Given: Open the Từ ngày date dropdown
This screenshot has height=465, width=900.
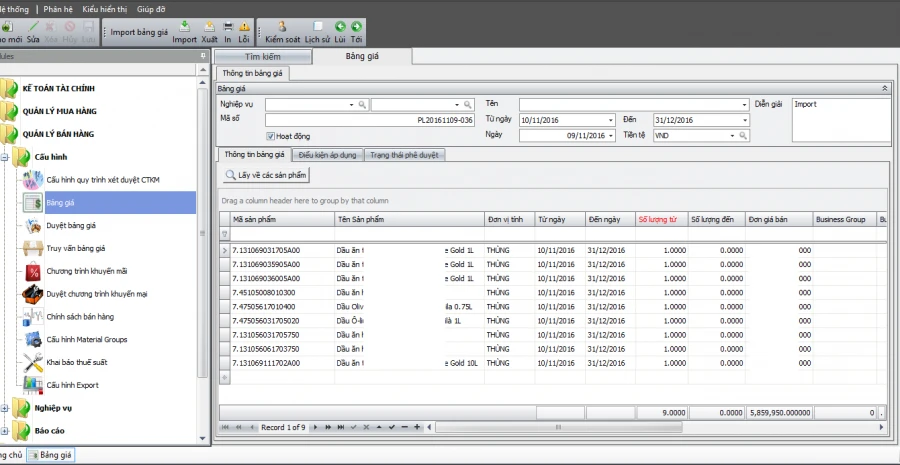Looking at the screenshot, I should [611, 121].
